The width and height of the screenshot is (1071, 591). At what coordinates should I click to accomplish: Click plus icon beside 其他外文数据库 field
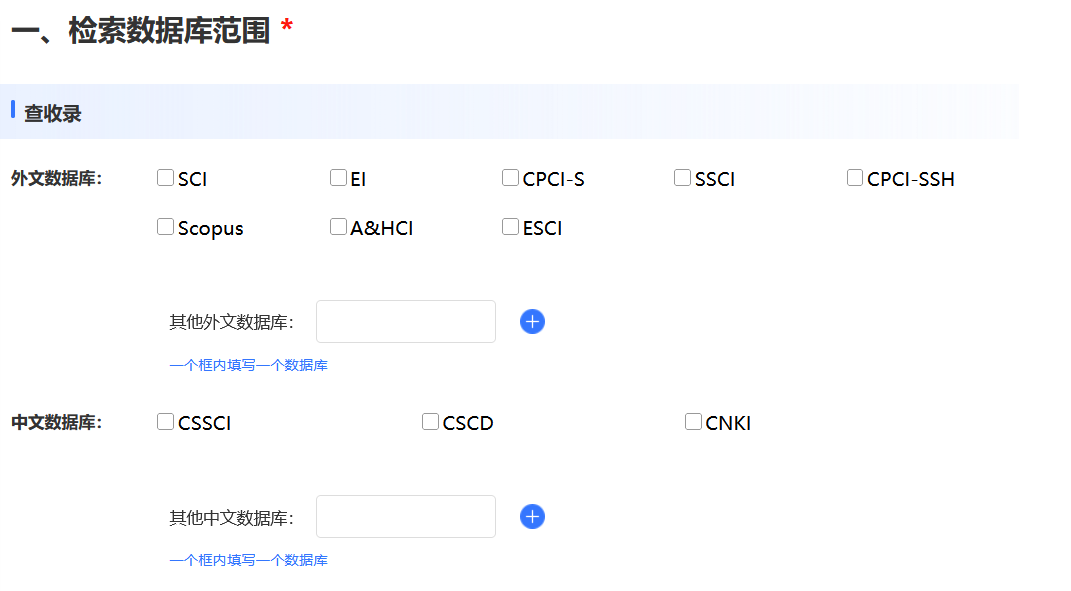[x=532, y=321]
